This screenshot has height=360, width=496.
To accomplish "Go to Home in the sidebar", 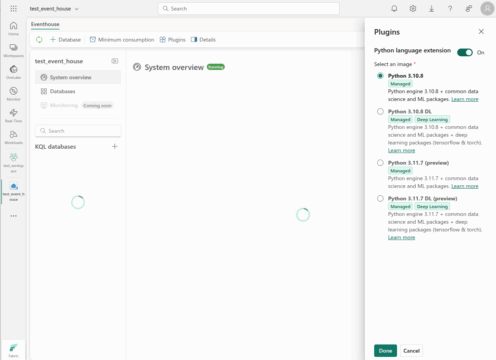I will pyautogui.click(x=13, y=28).
